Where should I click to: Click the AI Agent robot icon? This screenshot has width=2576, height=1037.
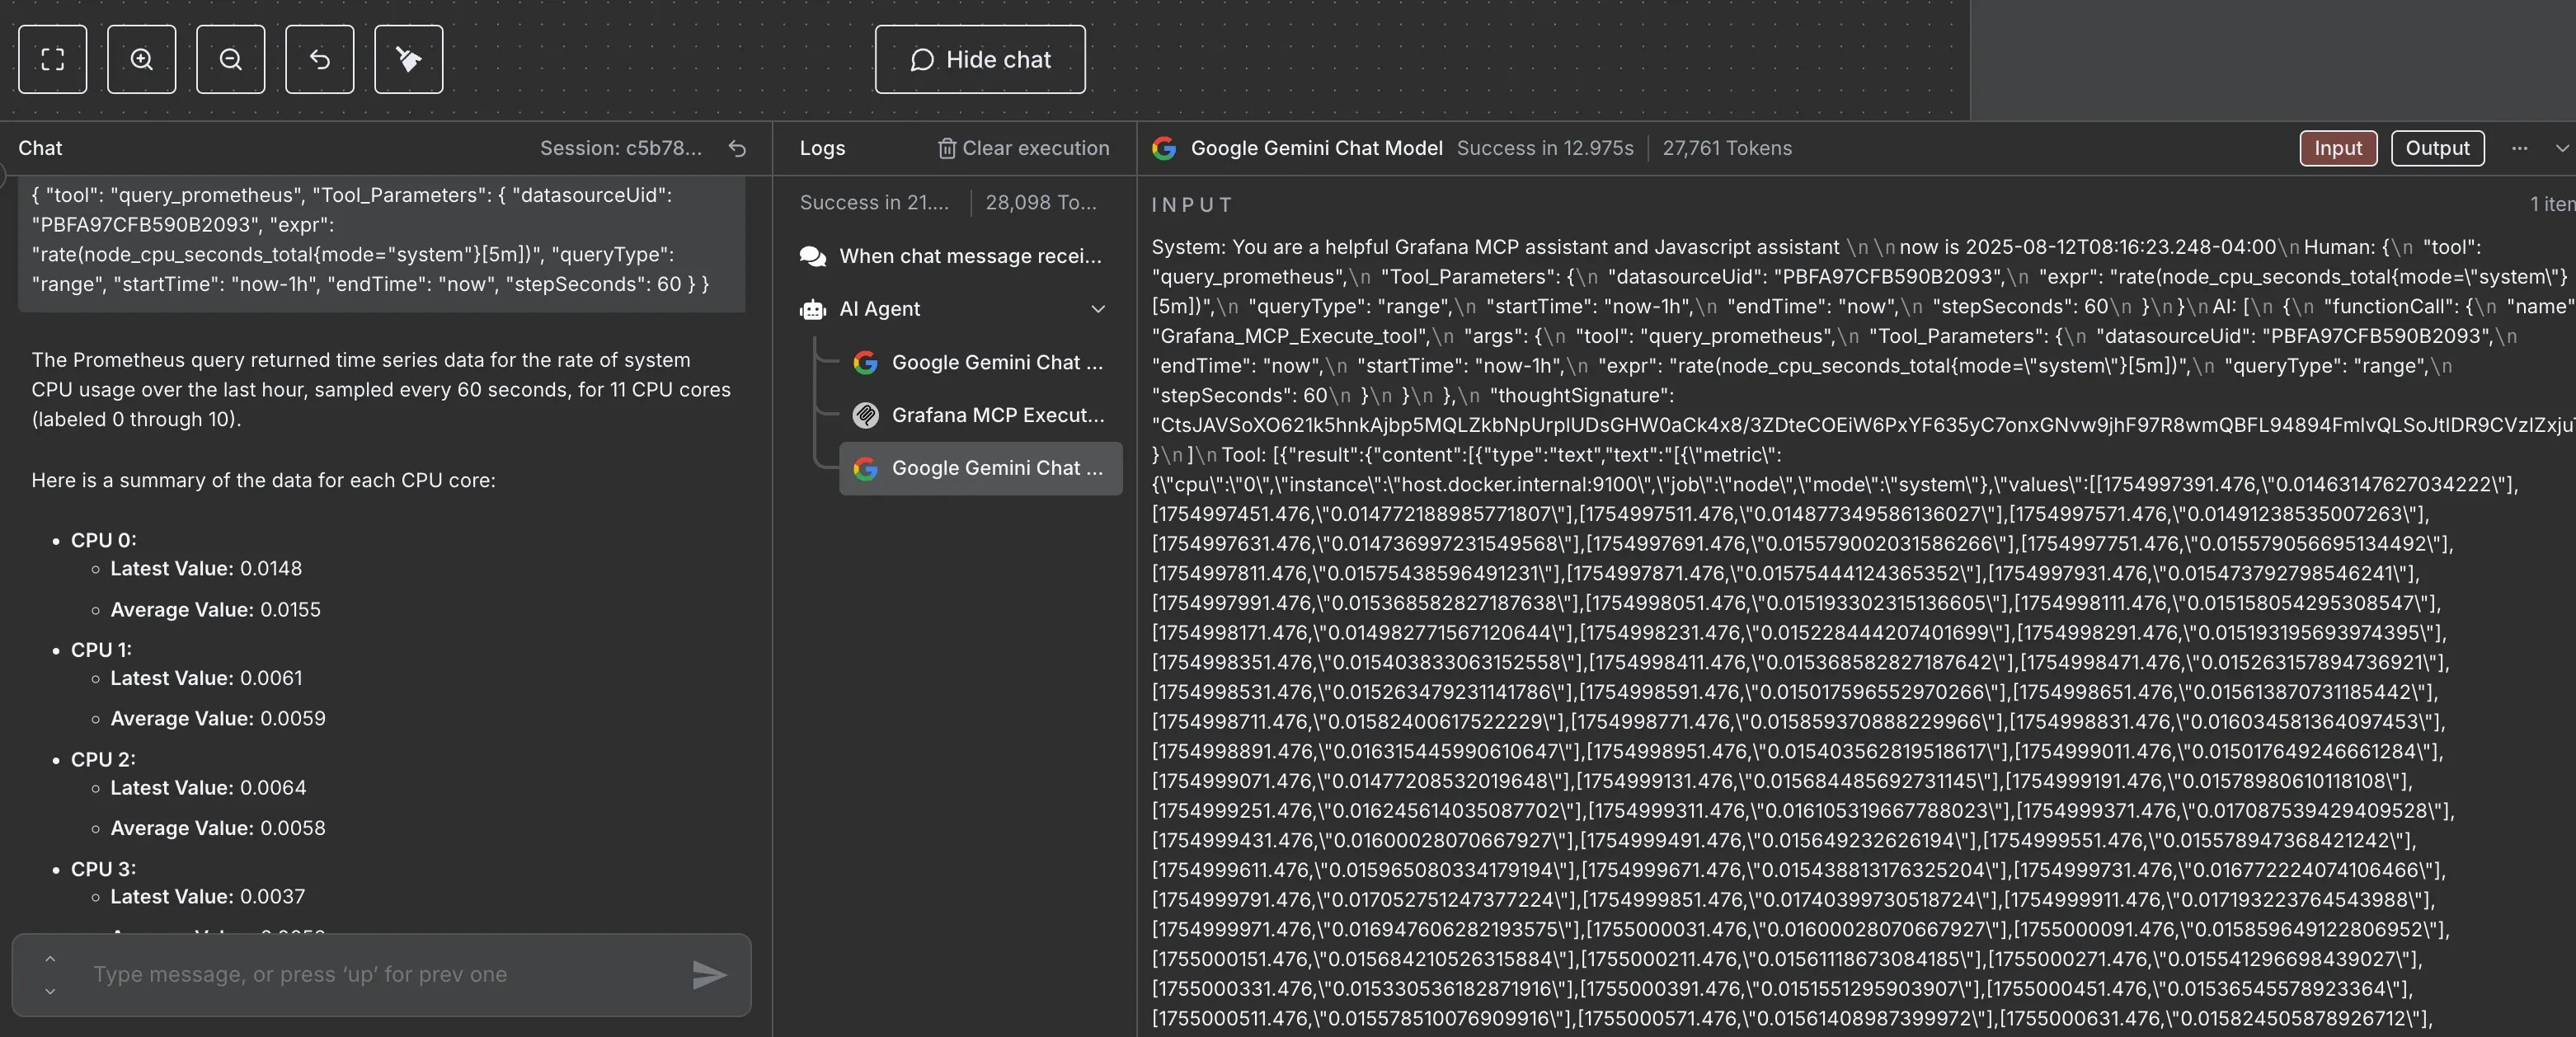click(x=813, y=310)
